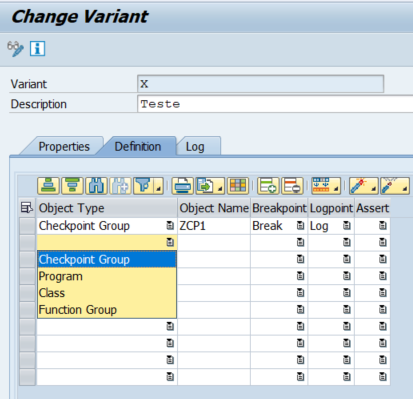Click the Object Type column header
Screen dimensions: 413x399
(x=107, y=208)
